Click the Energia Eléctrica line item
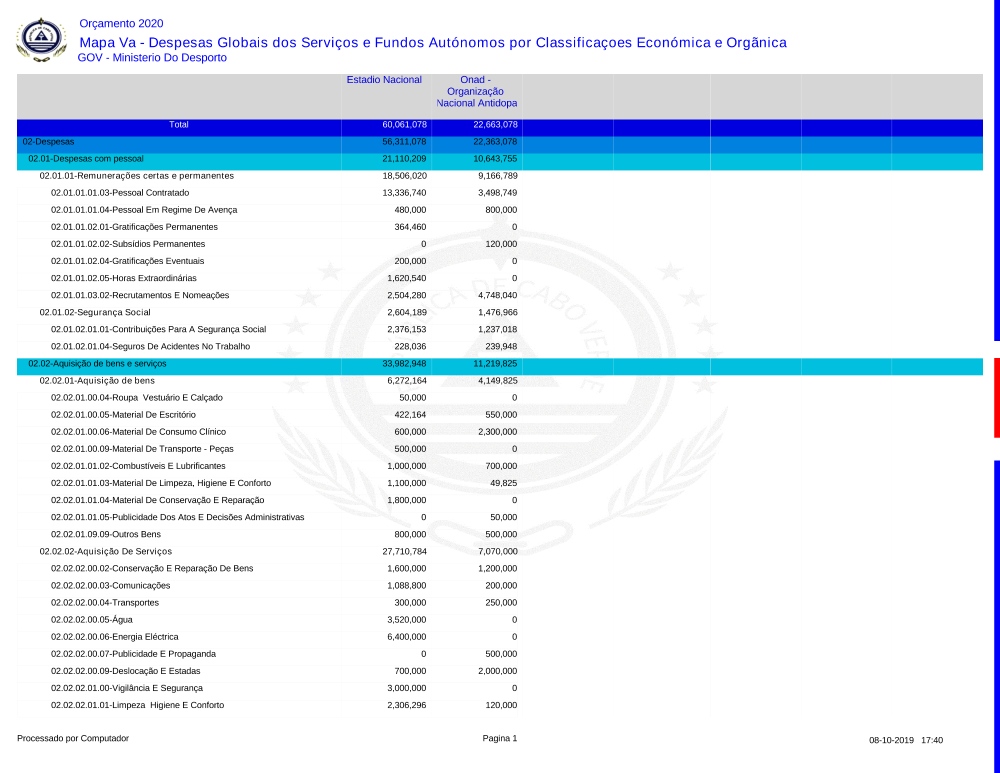Viewport: 1000px width, 773px height. click(x=115, y=637)
